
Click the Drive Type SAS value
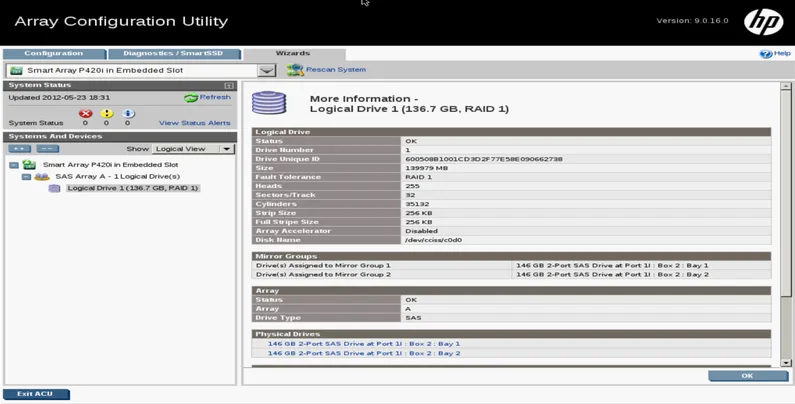click(413, 318)
